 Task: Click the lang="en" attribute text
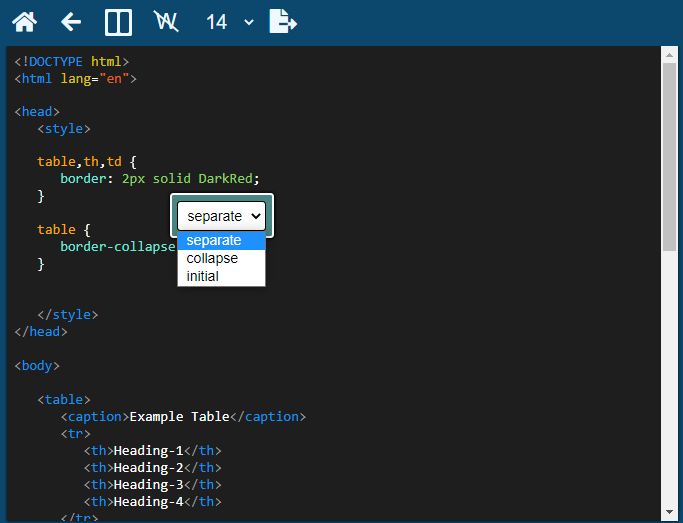pos(95,79)
